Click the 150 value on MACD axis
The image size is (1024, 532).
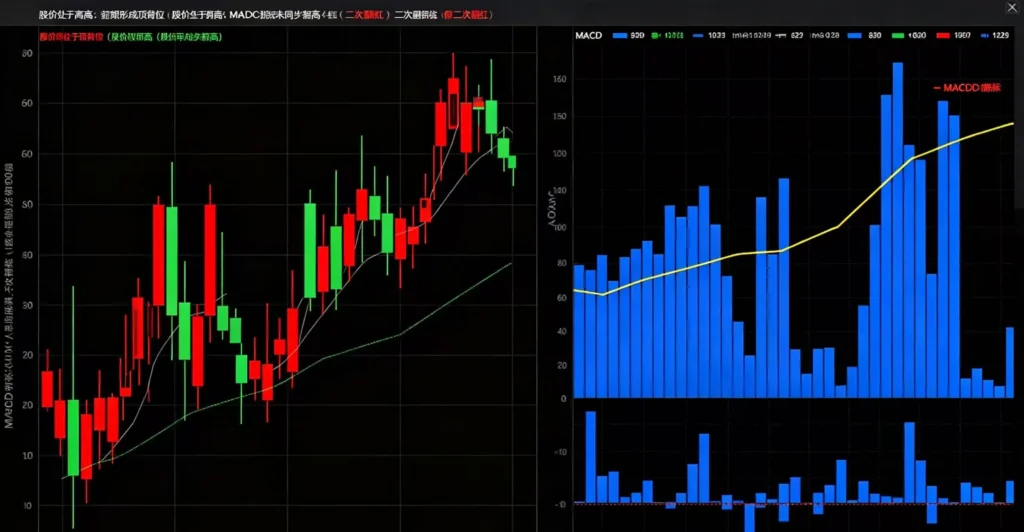tap(560, 116)
